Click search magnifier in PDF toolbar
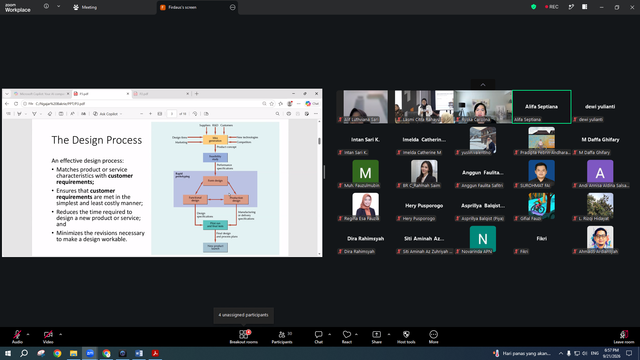 [x=278, y=114]
